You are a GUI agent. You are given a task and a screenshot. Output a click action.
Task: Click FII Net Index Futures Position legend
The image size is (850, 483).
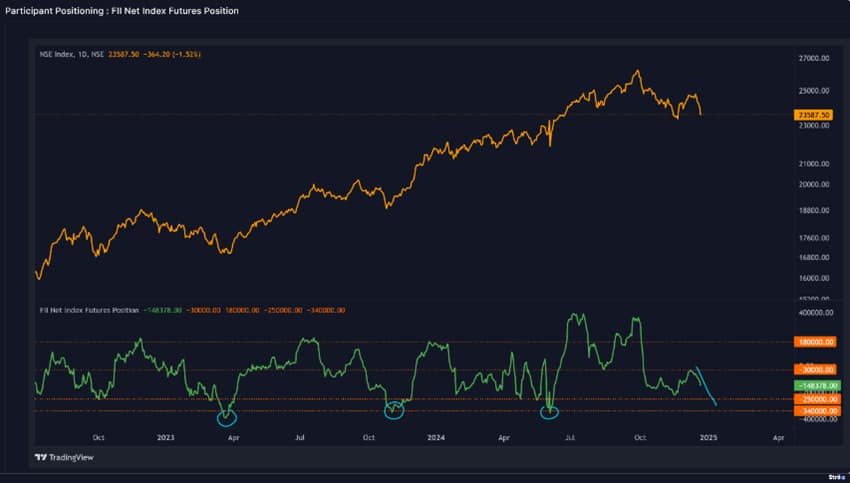[90, 310]
